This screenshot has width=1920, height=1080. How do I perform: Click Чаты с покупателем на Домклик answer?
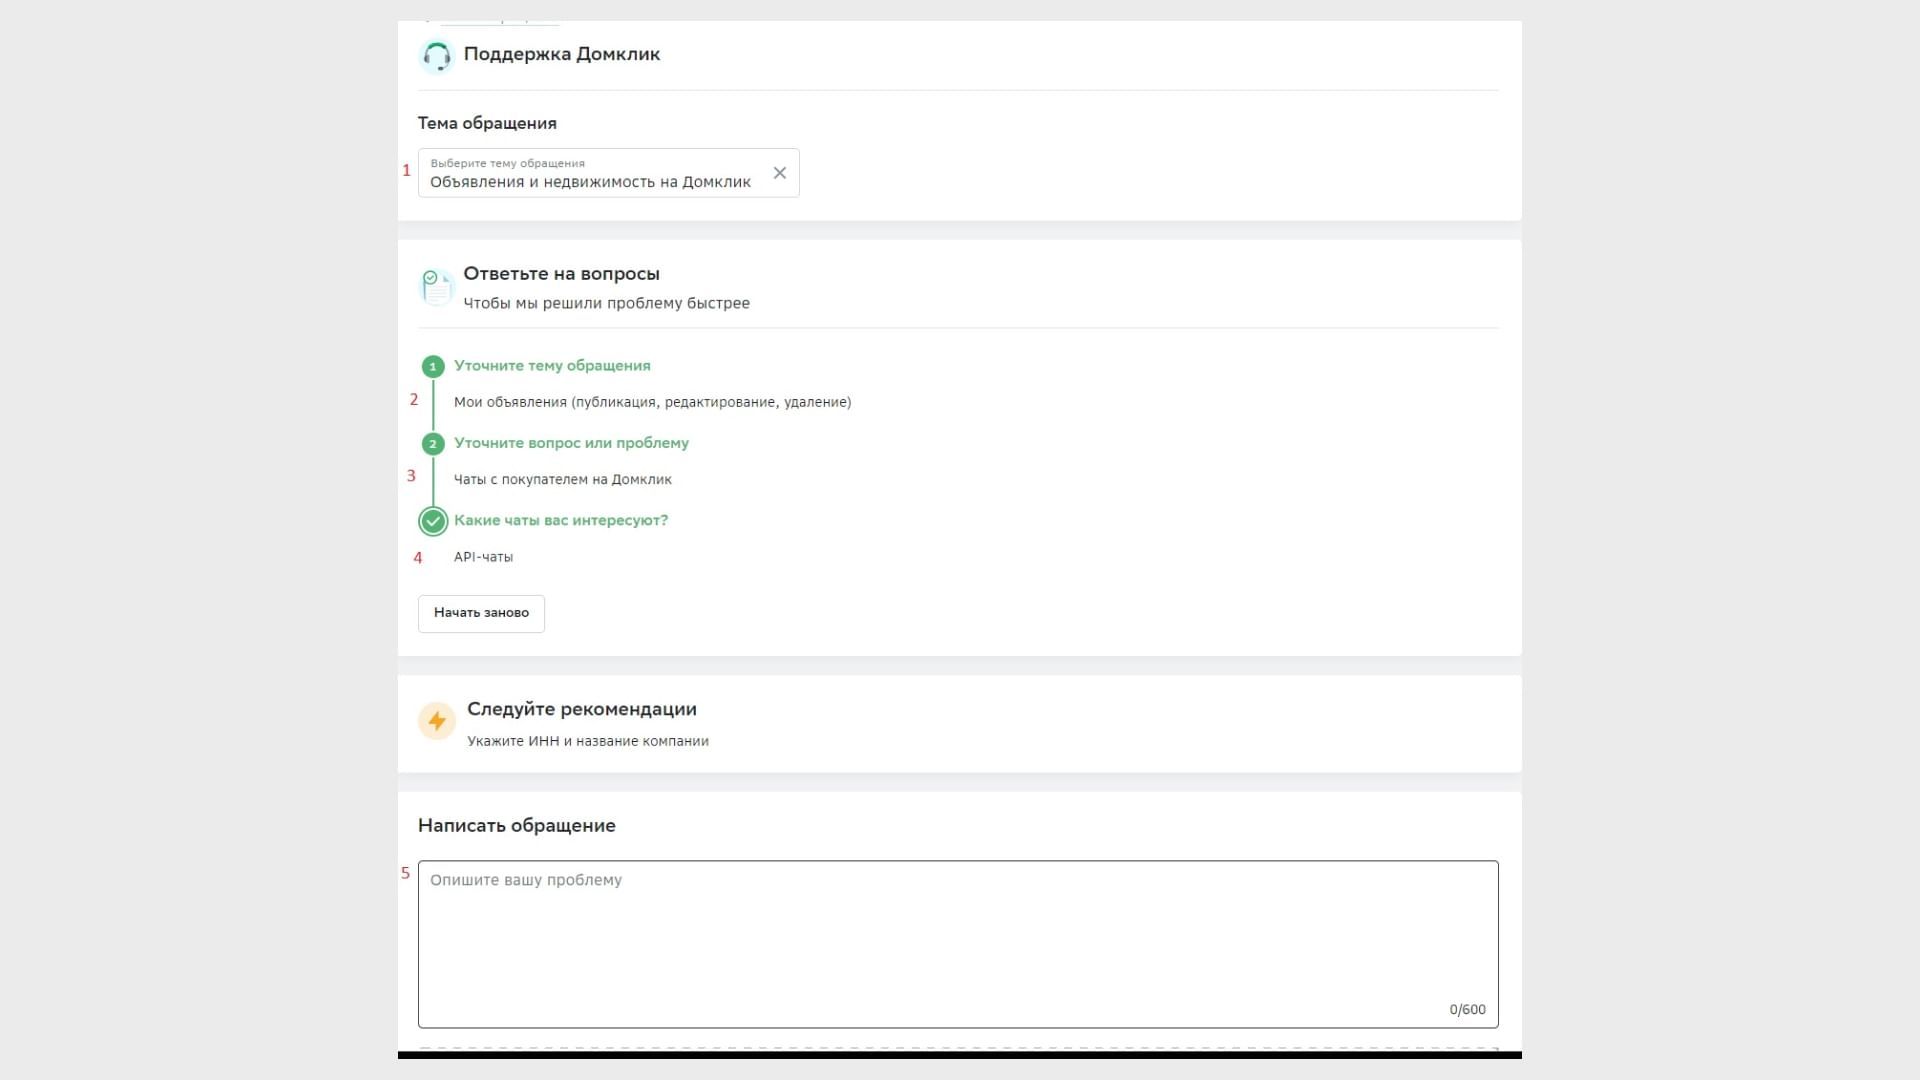(563, 480)
